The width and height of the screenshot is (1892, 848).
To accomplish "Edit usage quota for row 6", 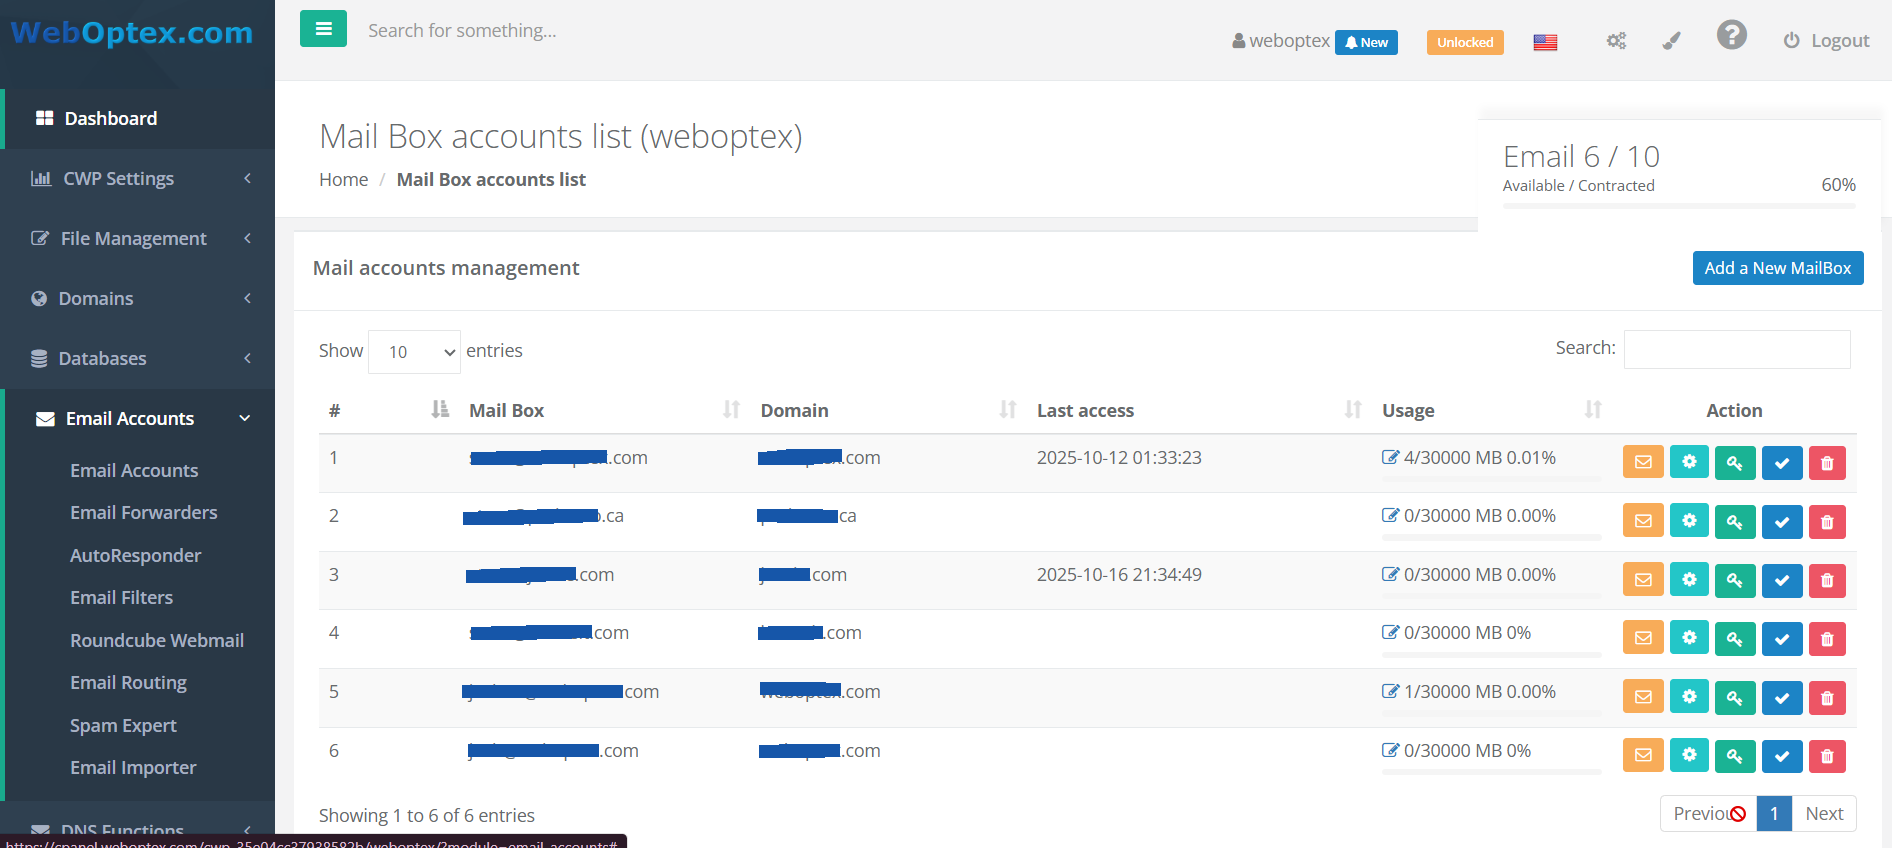I will click(1390, 750).
